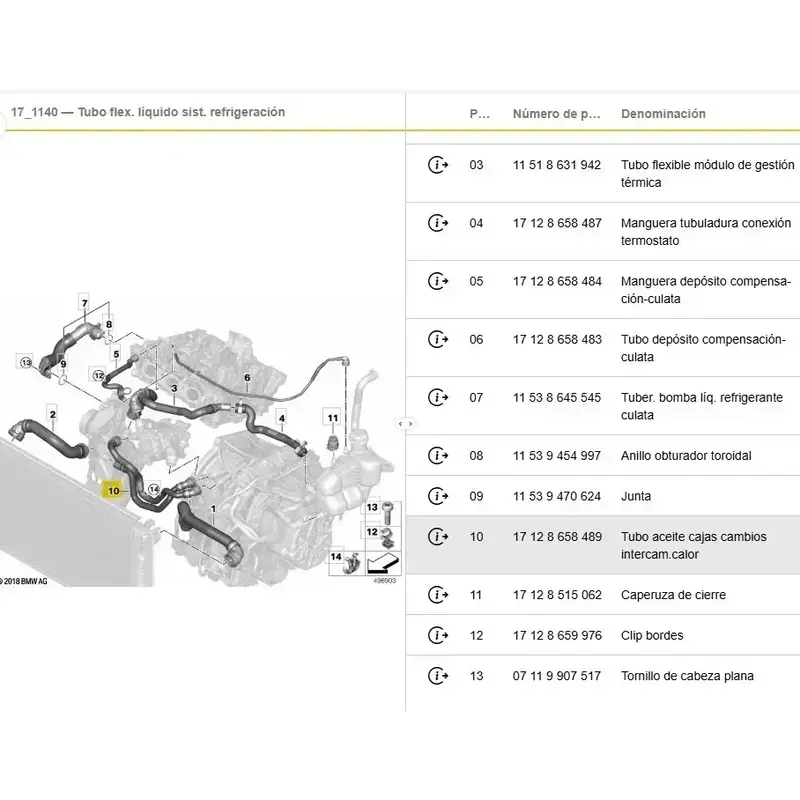Image resolution: width=800 pixels, height=800 pixels.
Task: Click part number 11 51 8 631 942
Action: [x=557, y=165]
